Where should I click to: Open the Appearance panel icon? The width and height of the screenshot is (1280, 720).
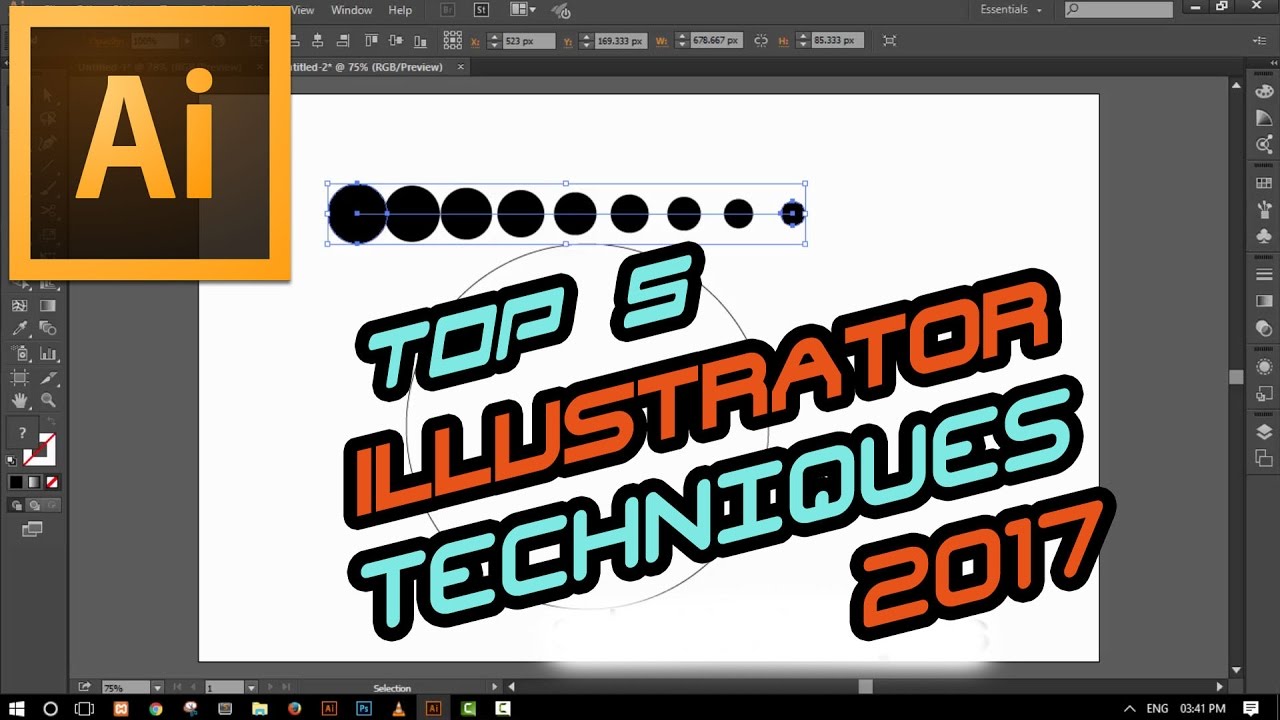point(1264,367)
